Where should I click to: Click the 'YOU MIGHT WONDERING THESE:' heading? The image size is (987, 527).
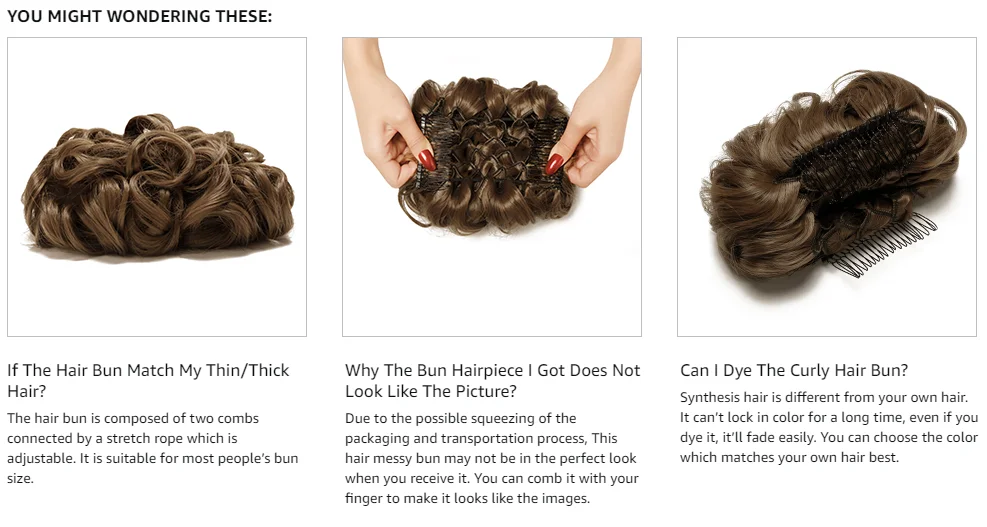[140, 16]
